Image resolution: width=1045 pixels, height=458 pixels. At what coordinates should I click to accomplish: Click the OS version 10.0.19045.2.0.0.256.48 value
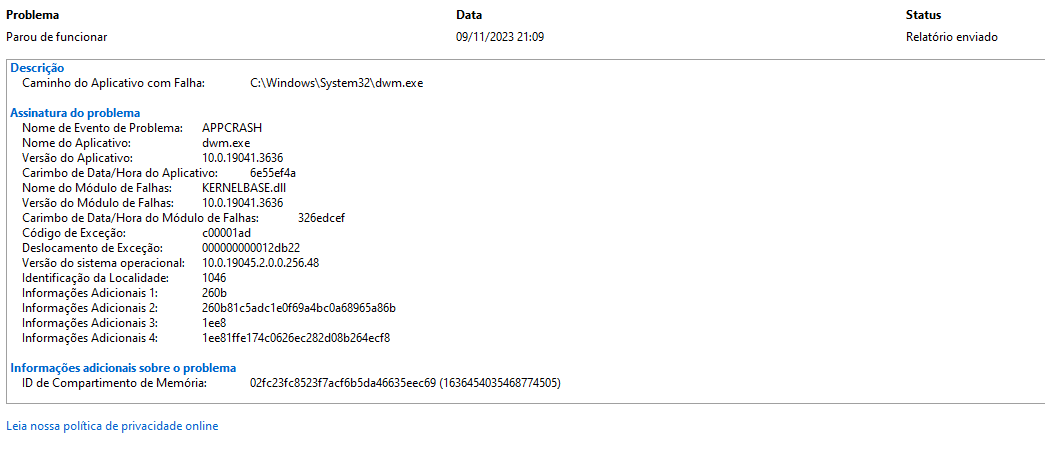tap(261, 263)
